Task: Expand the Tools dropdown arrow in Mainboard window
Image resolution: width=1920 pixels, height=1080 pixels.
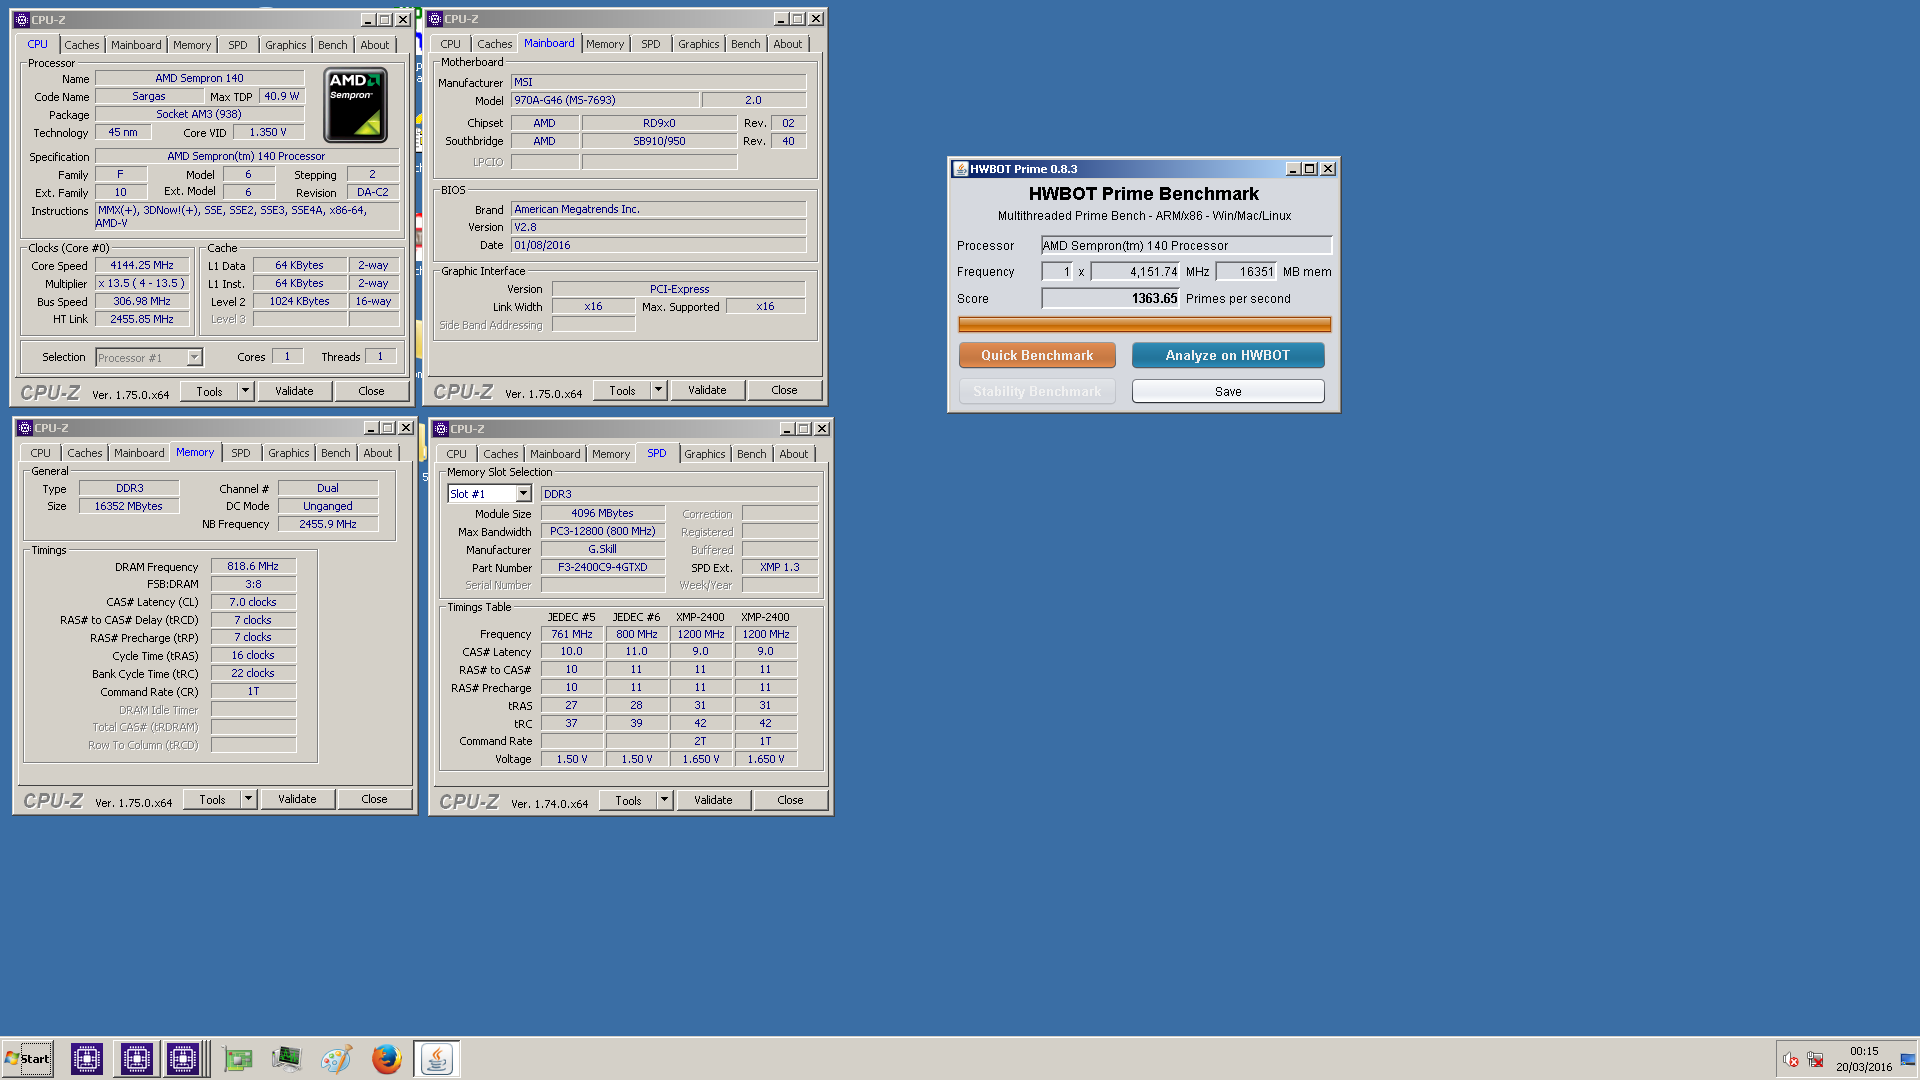Action: pyautogui.click(x=658, y=390)
